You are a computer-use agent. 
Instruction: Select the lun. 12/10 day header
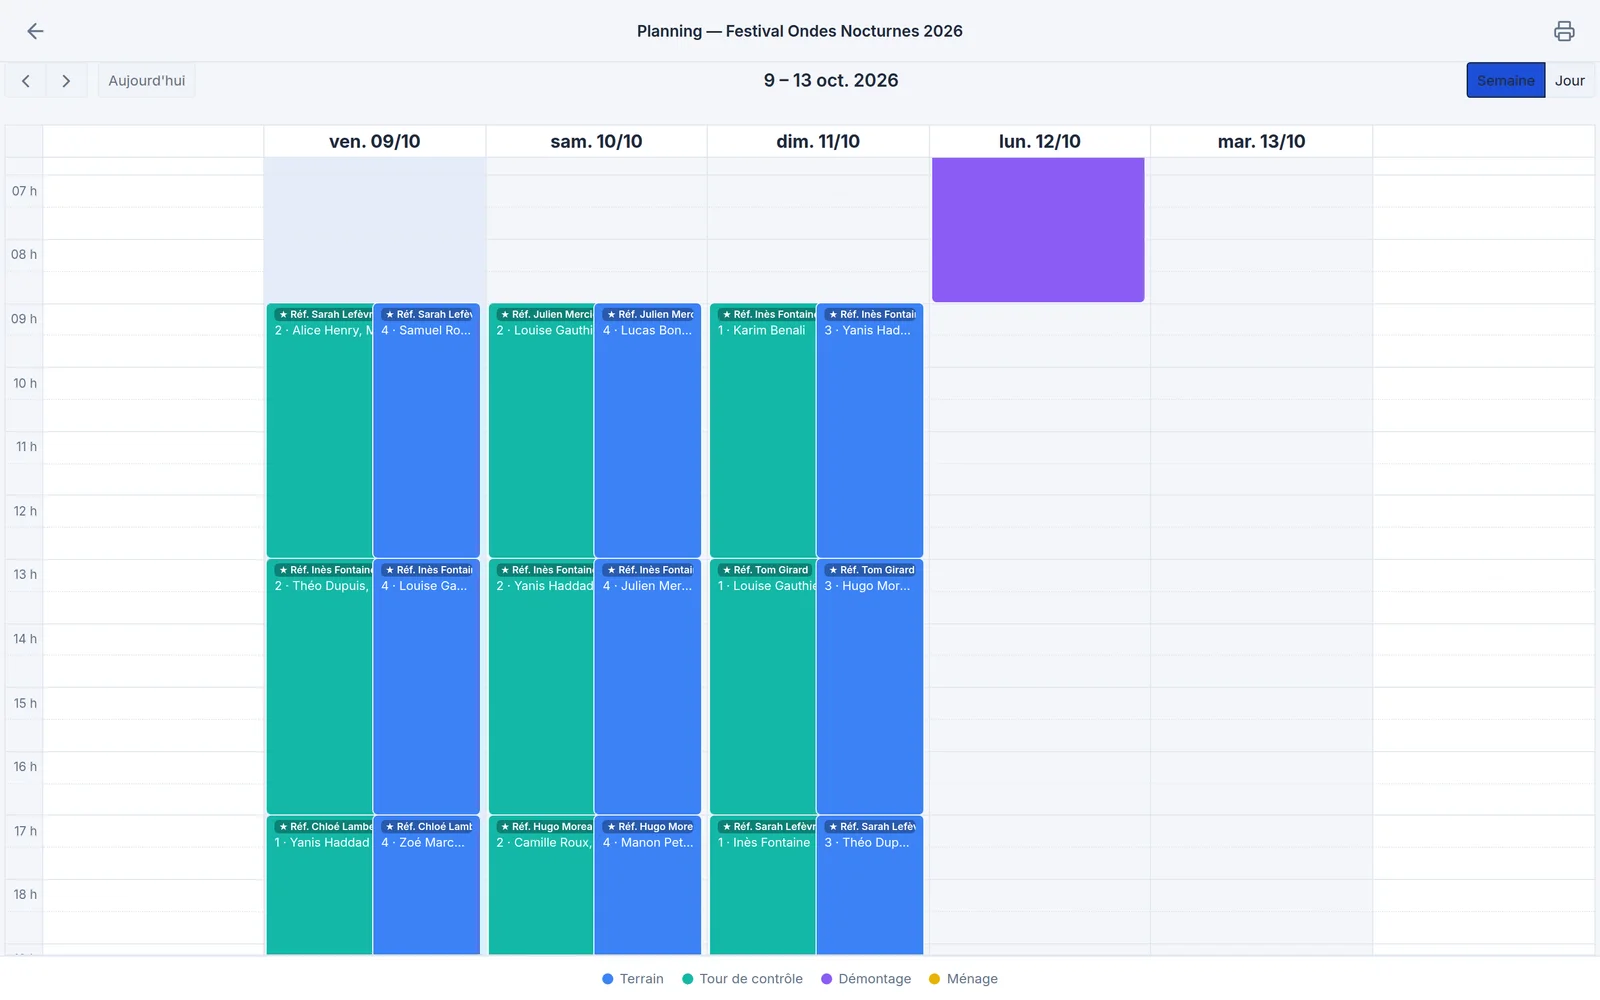coord(1040,142)
